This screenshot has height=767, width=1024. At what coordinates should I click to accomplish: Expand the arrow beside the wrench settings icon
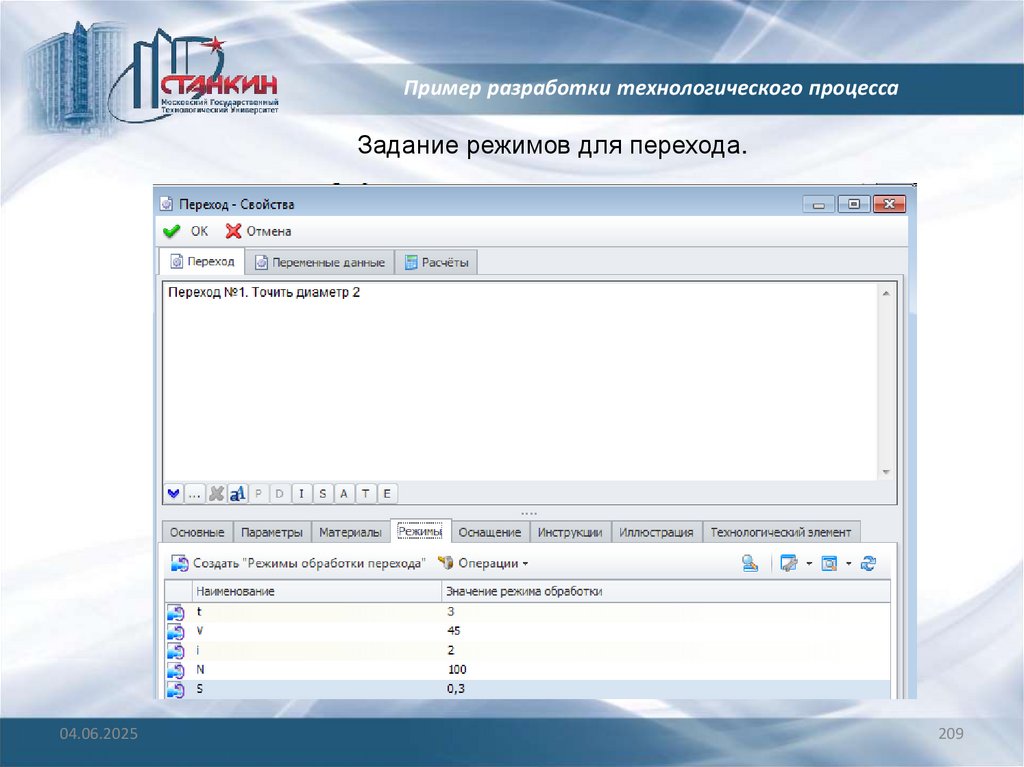click(808, 563)
